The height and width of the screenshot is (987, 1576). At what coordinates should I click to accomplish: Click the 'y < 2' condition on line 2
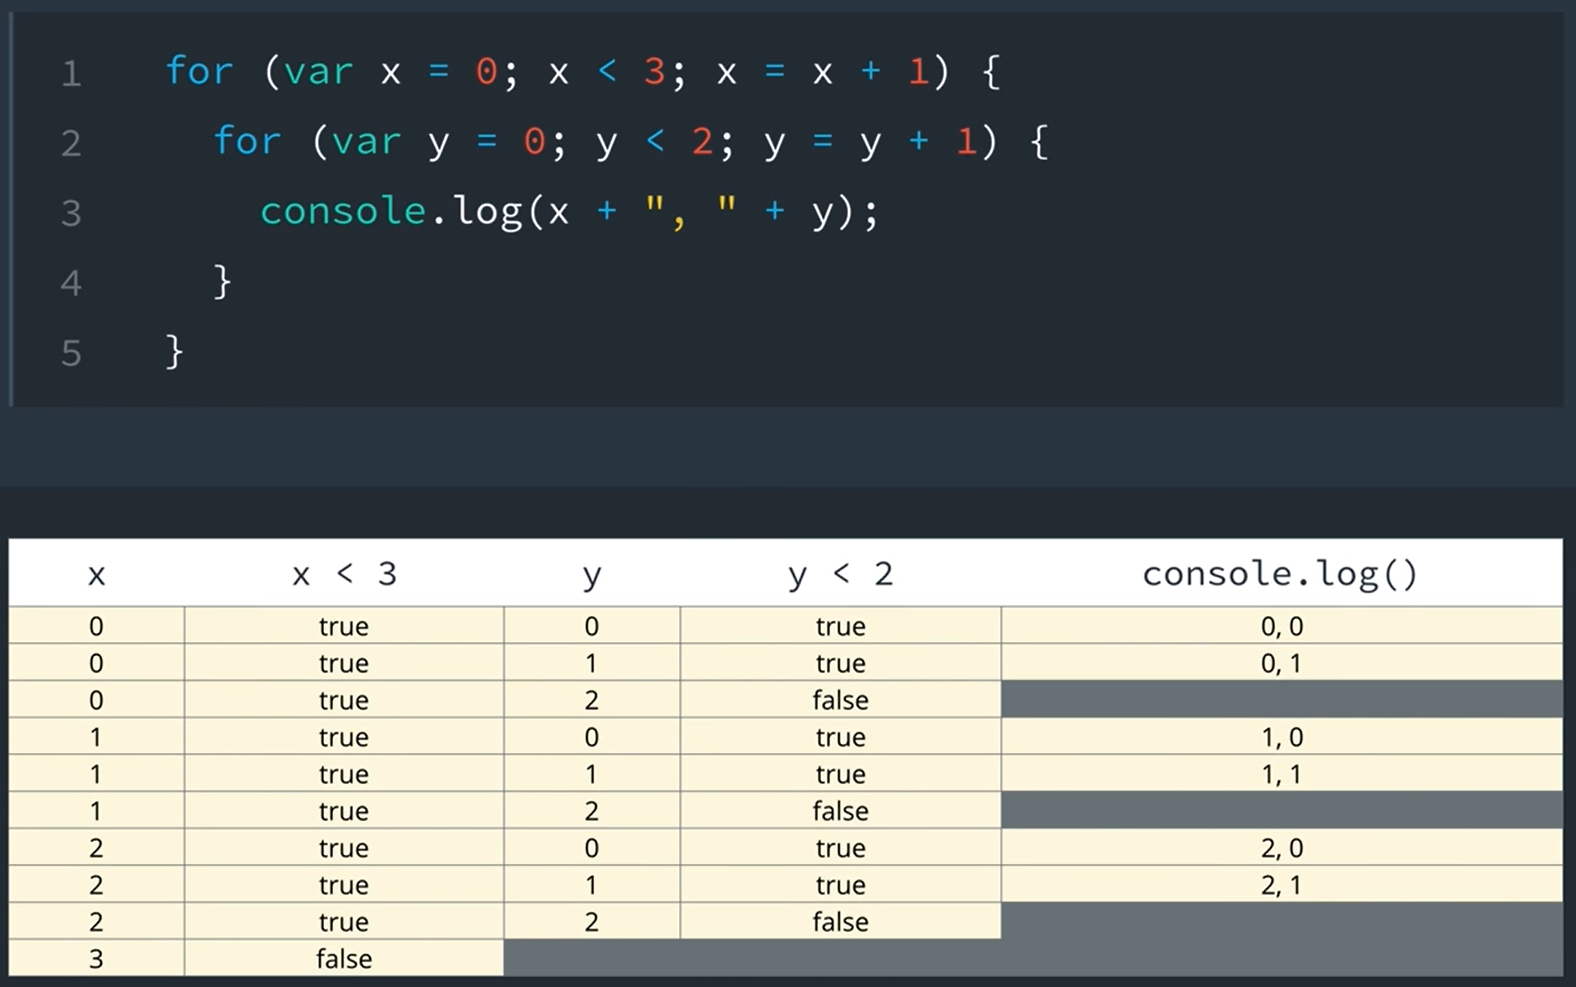pos(654,142)
